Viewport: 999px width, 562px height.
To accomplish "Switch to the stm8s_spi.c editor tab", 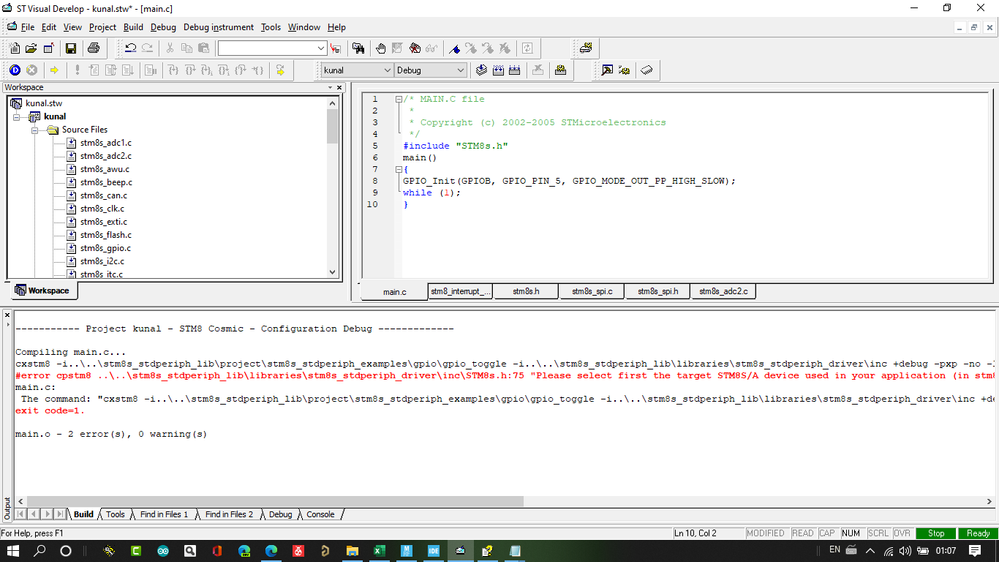I will click(x=592, y=291).
